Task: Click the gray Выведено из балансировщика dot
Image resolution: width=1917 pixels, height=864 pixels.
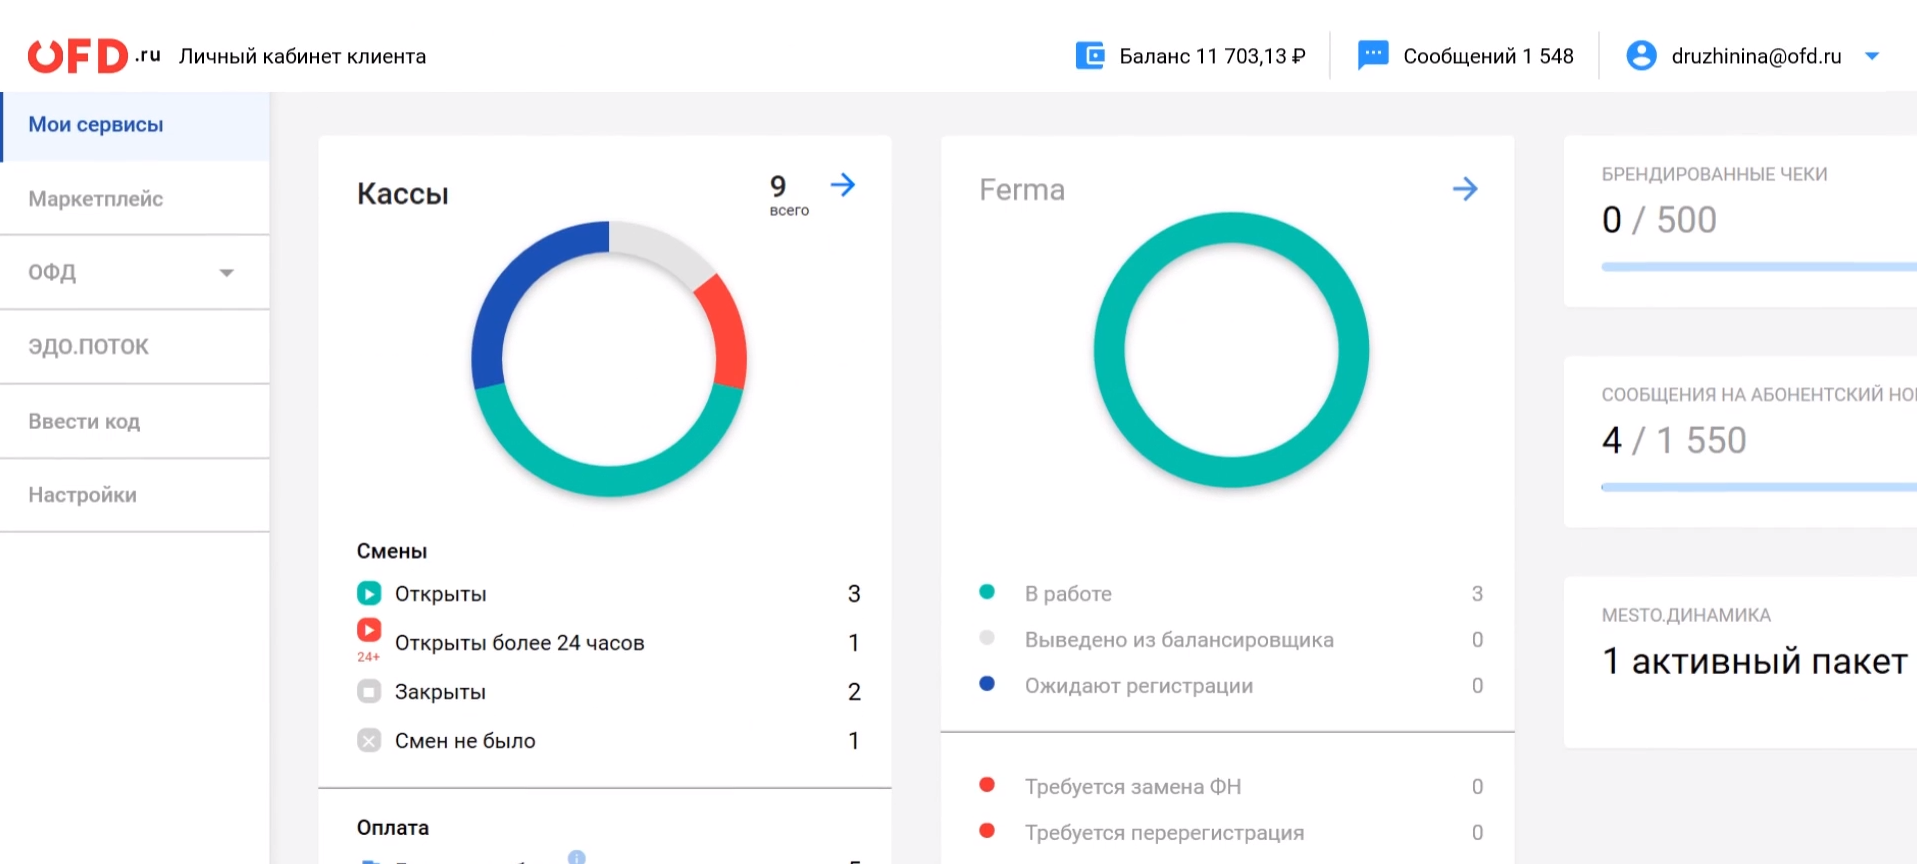Action: (987, 638)
